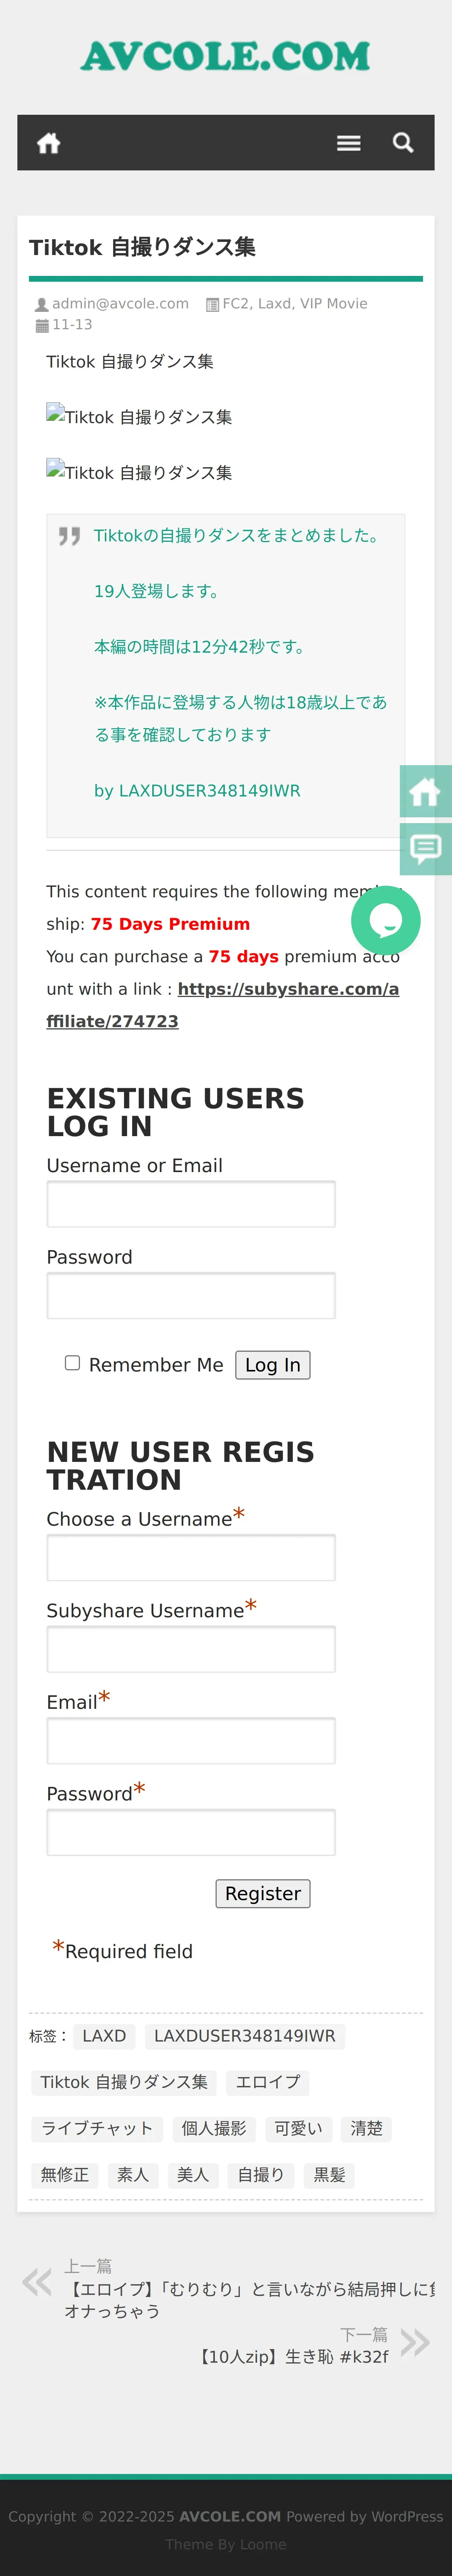Click the 個人撮影 tag
Viewport: 452px width, 2576px height.
tap(213, 2128)
